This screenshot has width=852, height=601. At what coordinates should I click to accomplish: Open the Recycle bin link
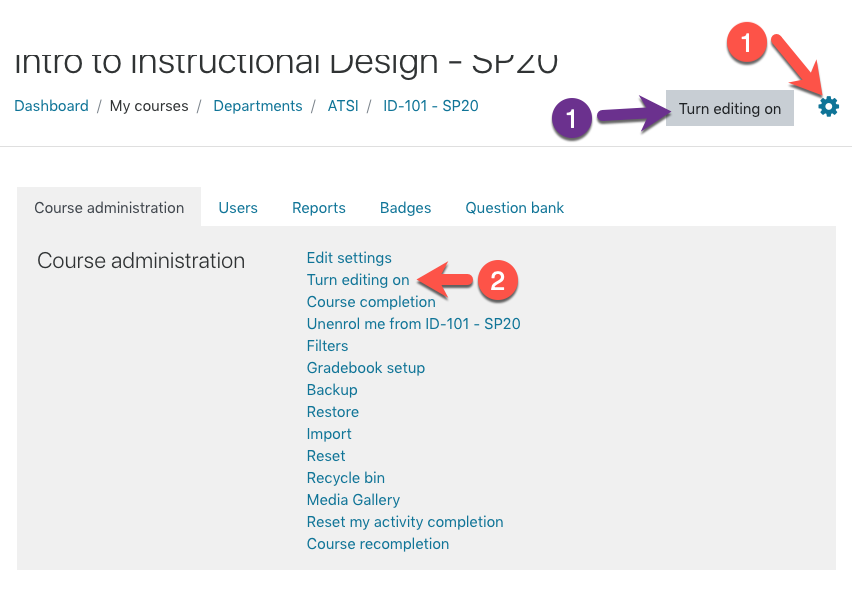click(346, 478)
